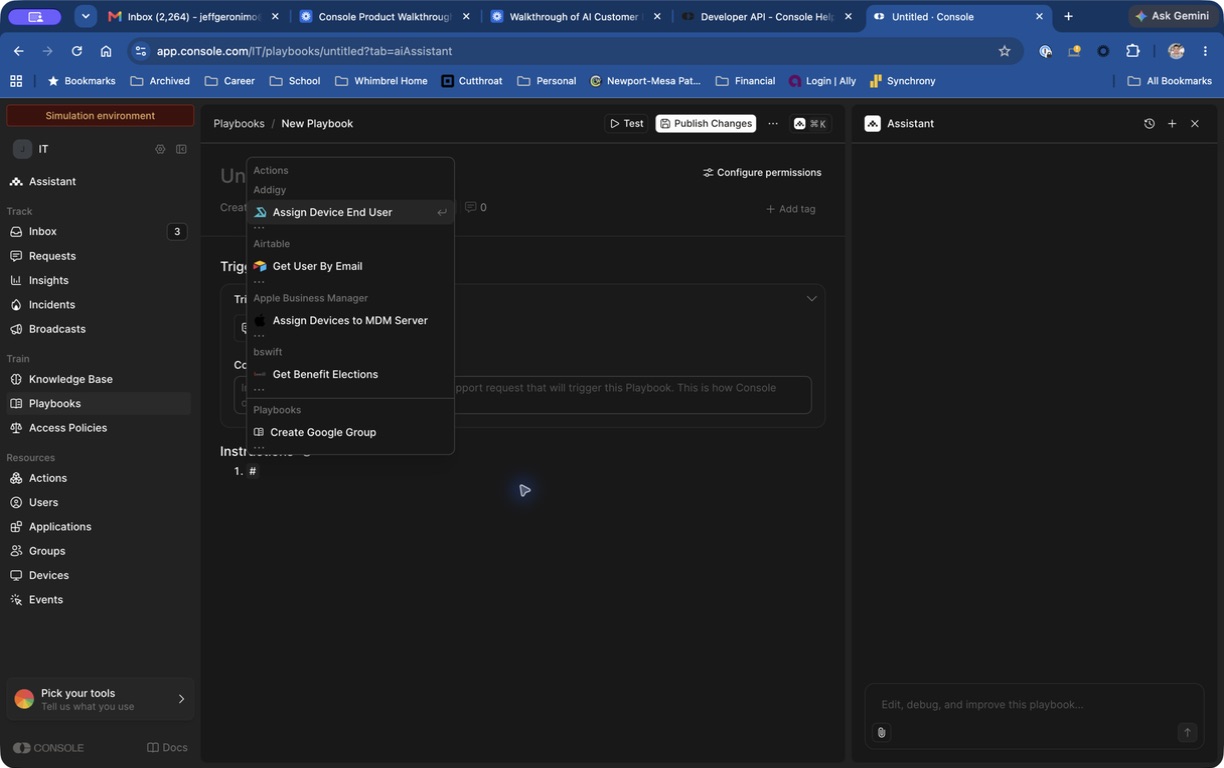Image resolution: width=1224 pixels, height=768 pixels.
Task: Select Get User By Email action
Action: (350, 266)
